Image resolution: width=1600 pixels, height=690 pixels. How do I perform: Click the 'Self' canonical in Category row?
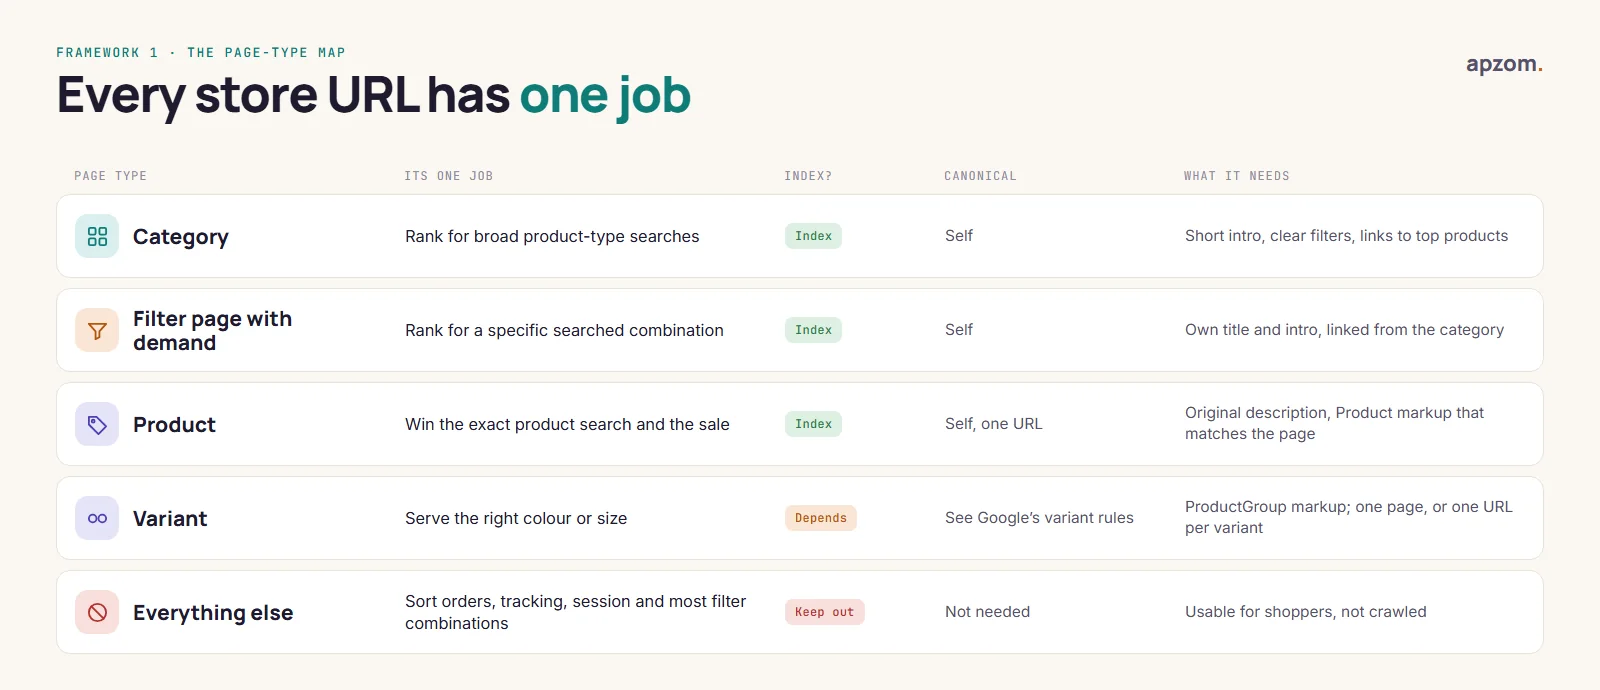tap(959, 236)
